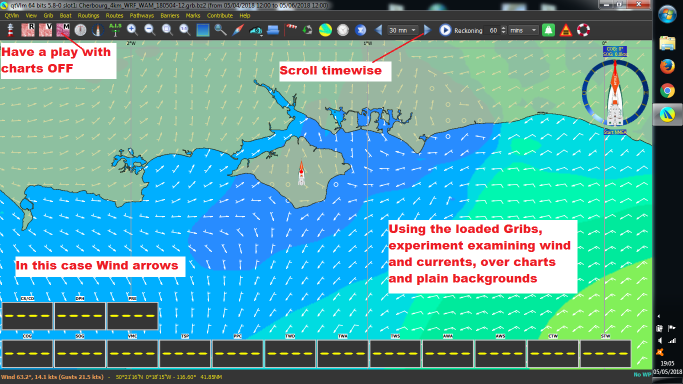The height and width of the screenshot is (384, 683).
Task: Expand the cloud download icon dropdown arrow
Action: 261,34
